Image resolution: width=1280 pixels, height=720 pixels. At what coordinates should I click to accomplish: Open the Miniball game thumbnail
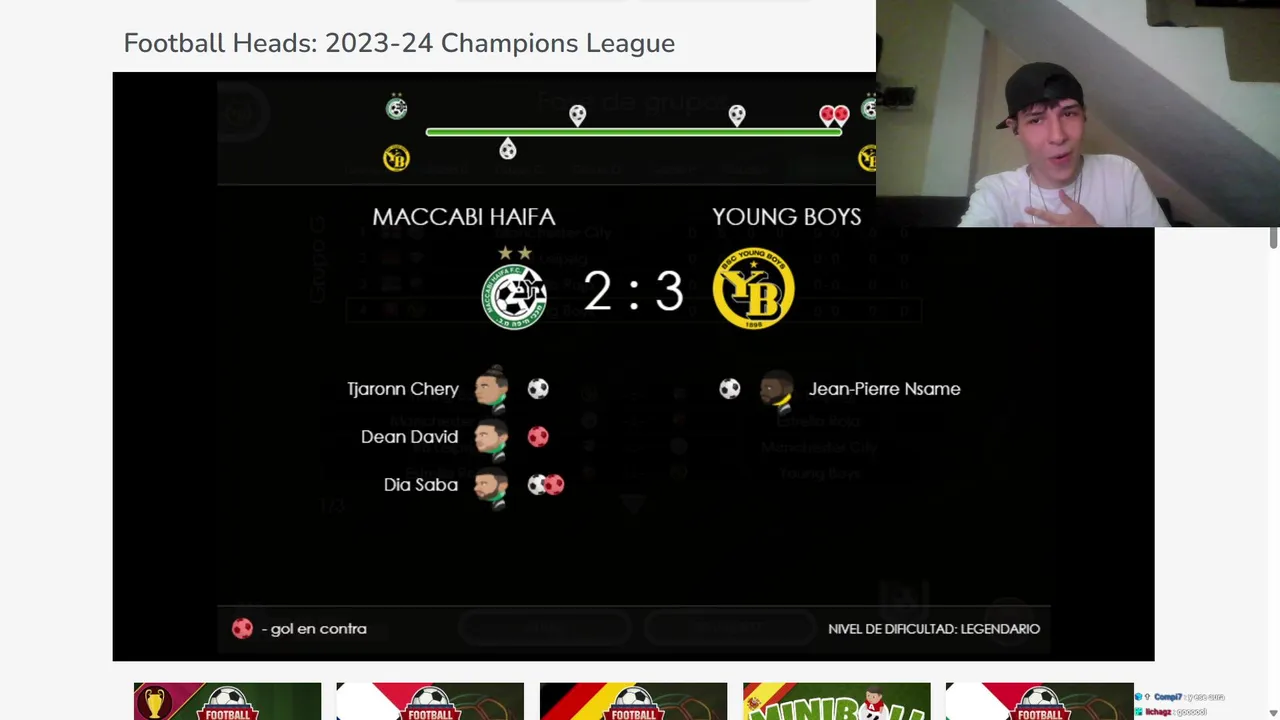point(837,701)
